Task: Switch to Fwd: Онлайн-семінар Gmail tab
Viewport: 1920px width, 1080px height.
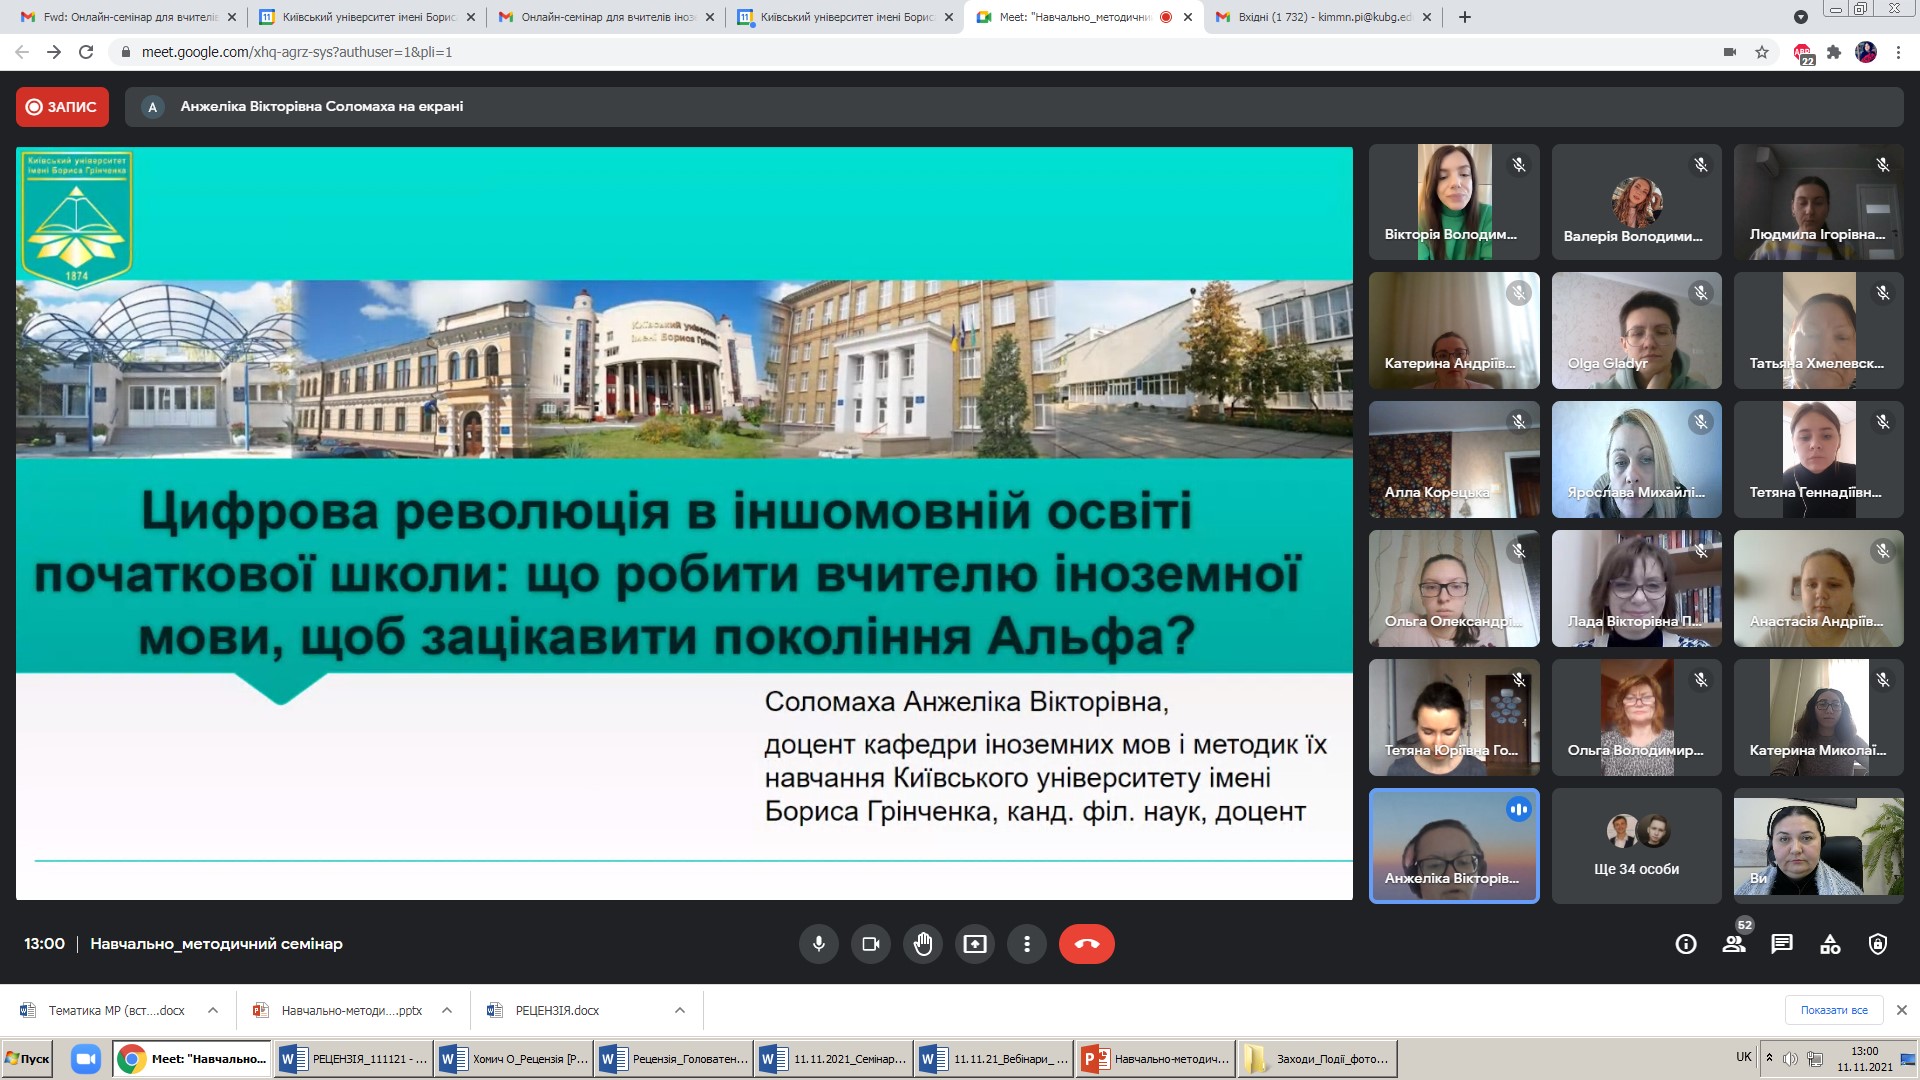Action: click(128, 17)
